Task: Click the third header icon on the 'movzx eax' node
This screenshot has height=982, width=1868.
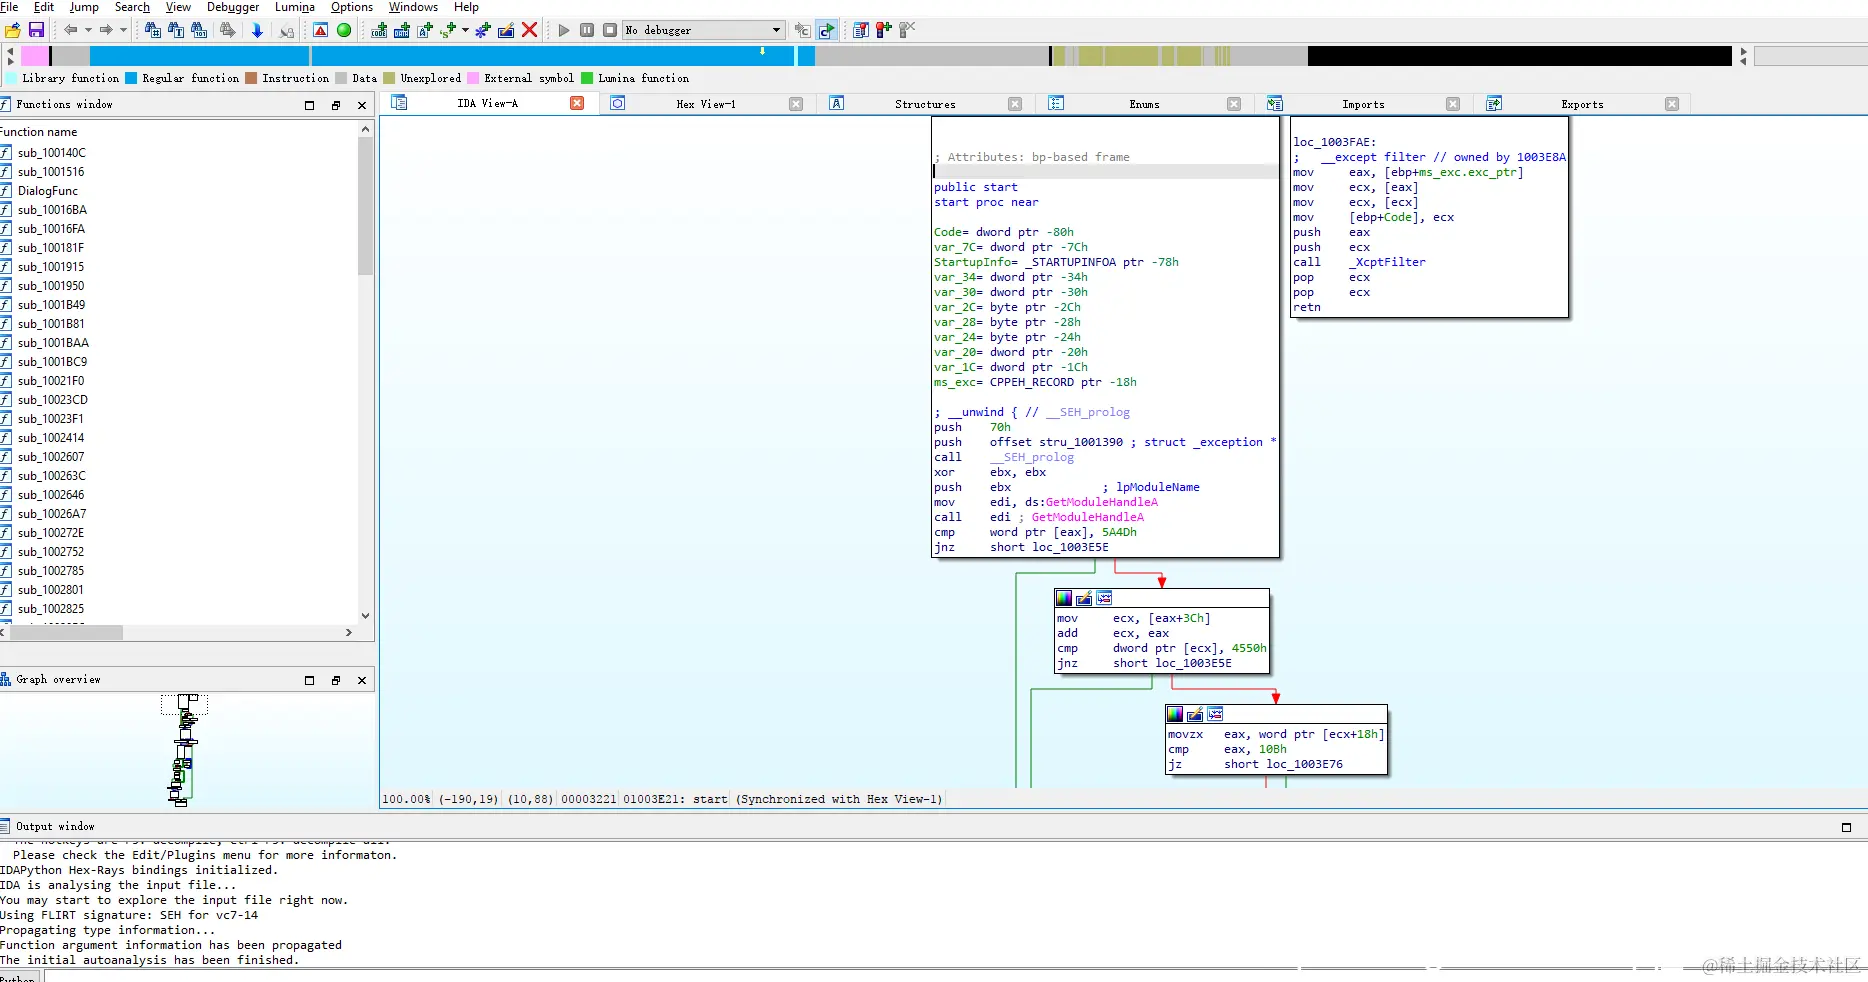Action: pyautogui.click(x=1215, y=714)
